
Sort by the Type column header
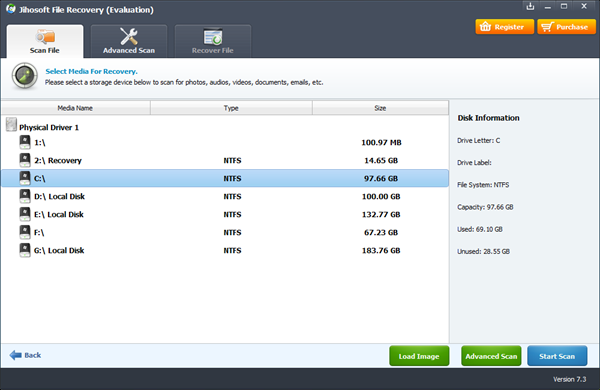[231, 108]
